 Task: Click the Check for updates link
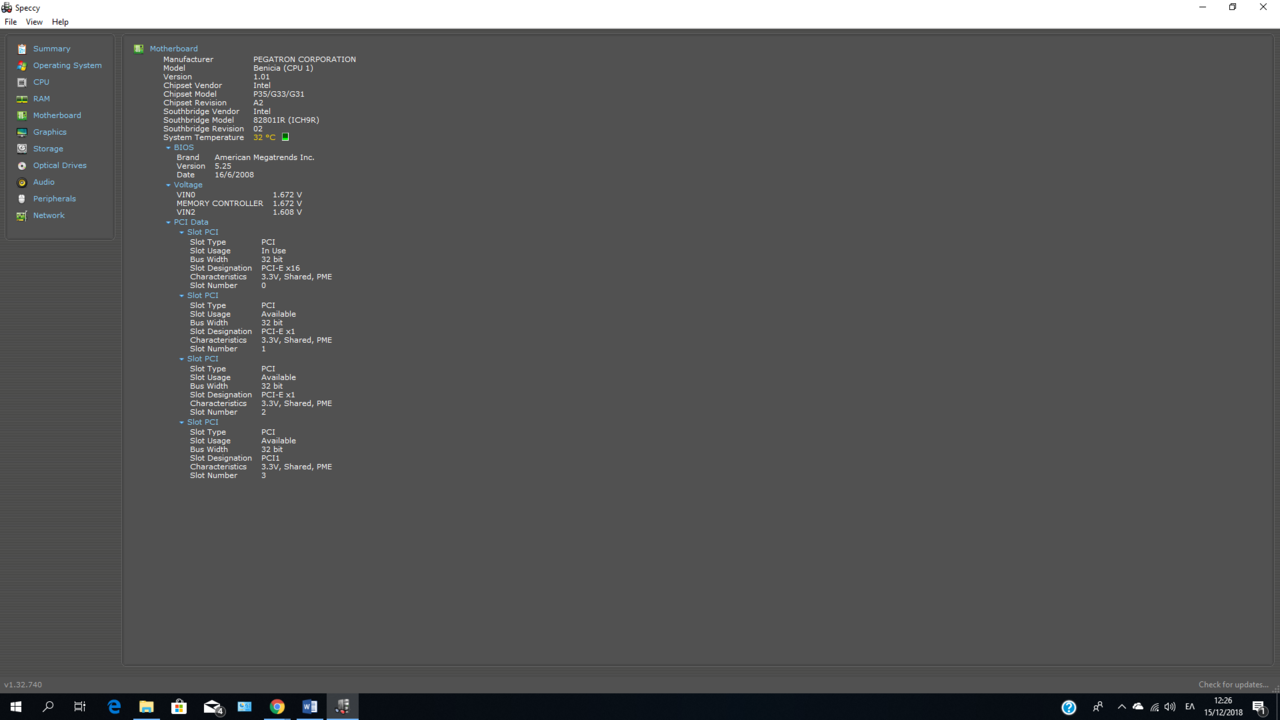pos(1233,685)
